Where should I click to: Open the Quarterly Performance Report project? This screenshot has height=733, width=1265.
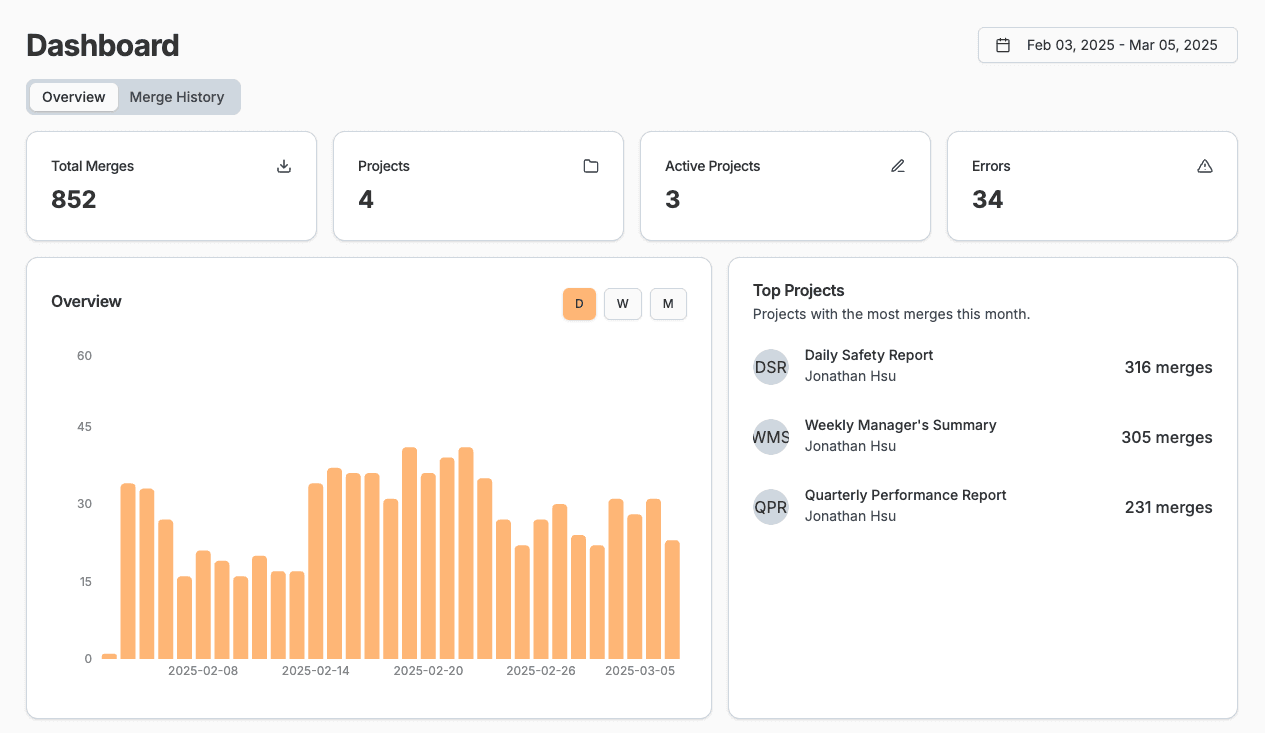point(905,495)
